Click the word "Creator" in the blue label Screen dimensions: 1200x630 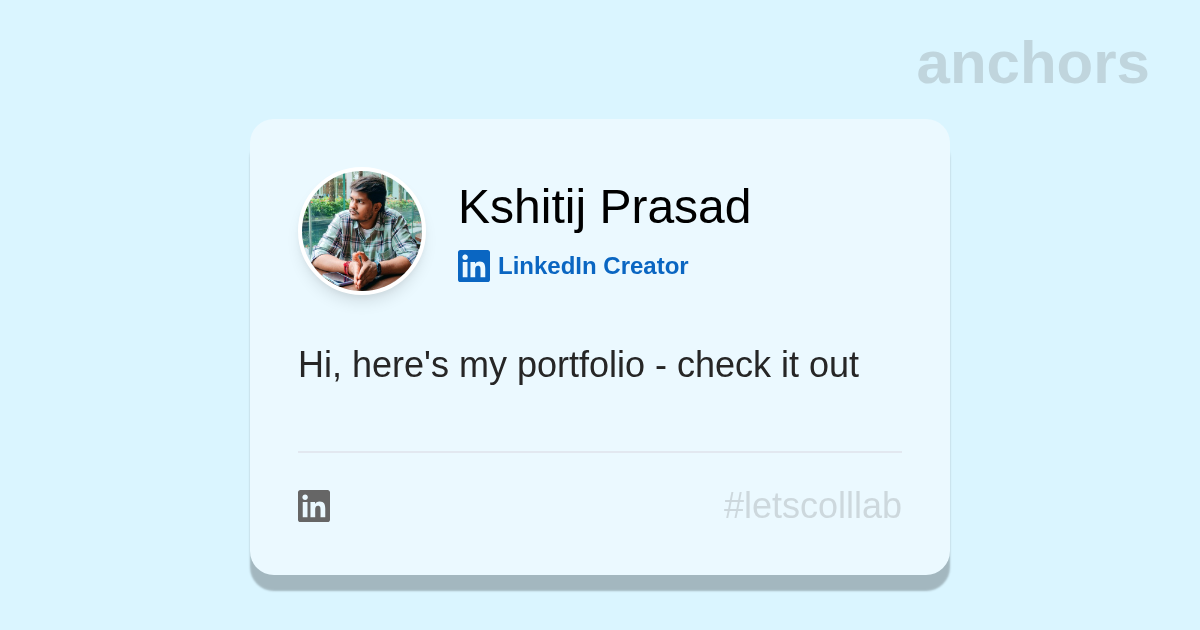(645, 266)
